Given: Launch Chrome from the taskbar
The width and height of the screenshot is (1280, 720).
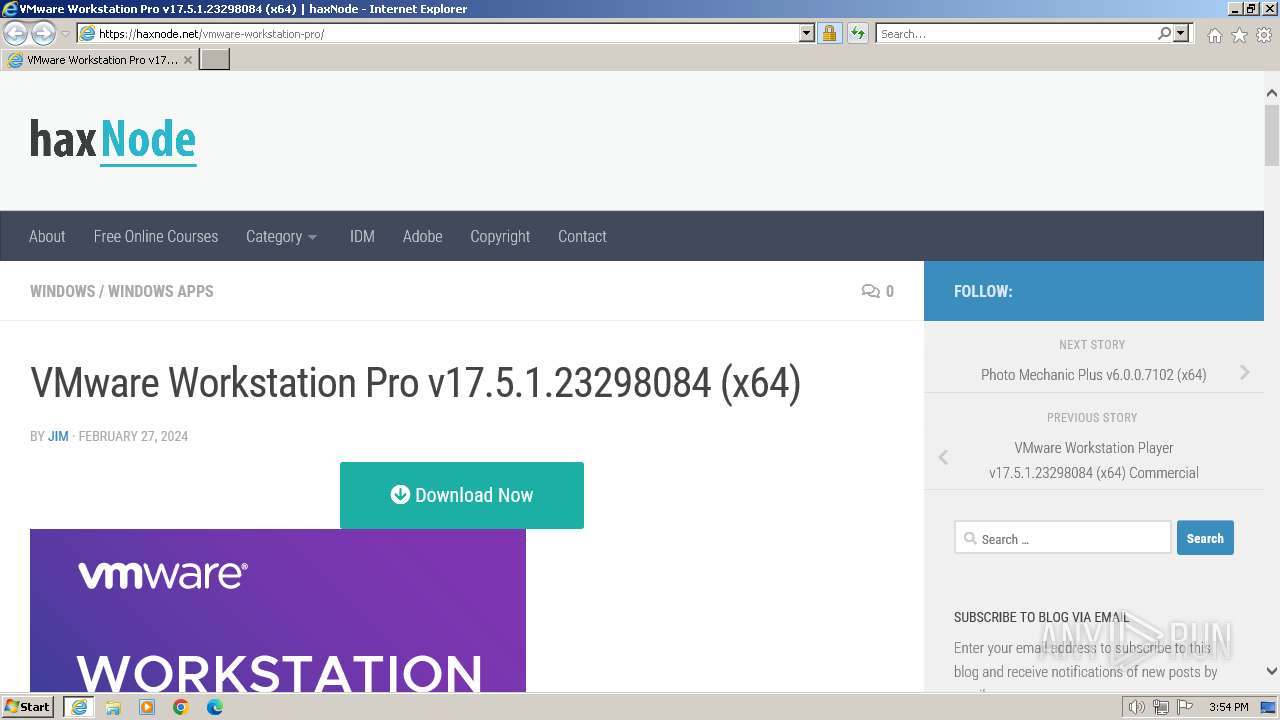Looking at the screenshot, I should coord(181,707).
